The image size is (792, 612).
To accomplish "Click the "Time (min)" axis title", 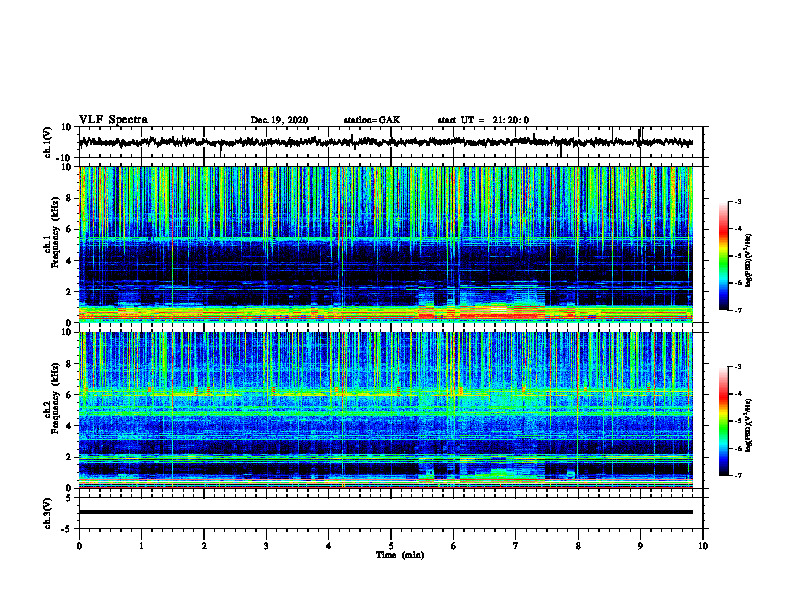I will point(400,555).
